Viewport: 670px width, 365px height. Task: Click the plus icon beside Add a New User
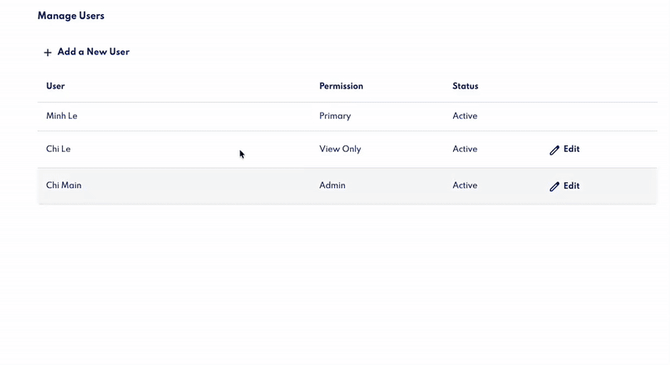[47, 53]
